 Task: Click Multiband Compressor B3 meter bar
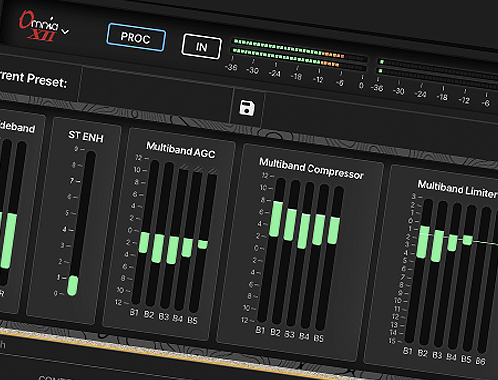click(x=300, y=255)
